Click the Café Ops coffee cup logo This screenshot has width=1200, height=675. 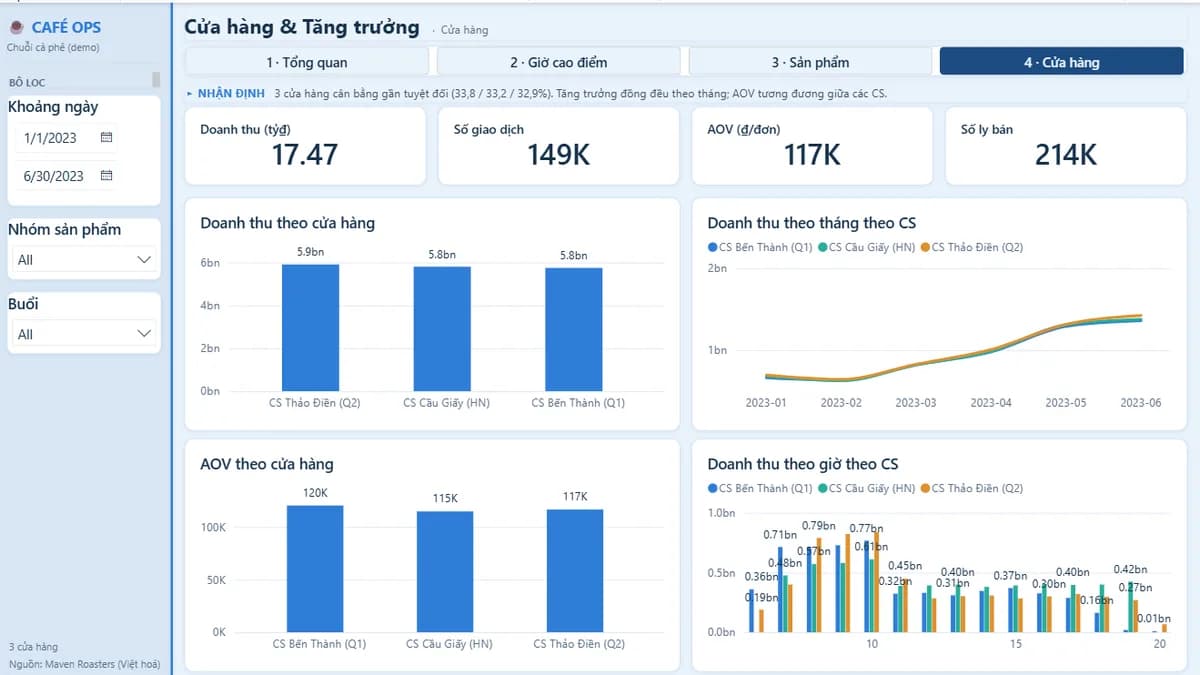click(x=16, y=27)
